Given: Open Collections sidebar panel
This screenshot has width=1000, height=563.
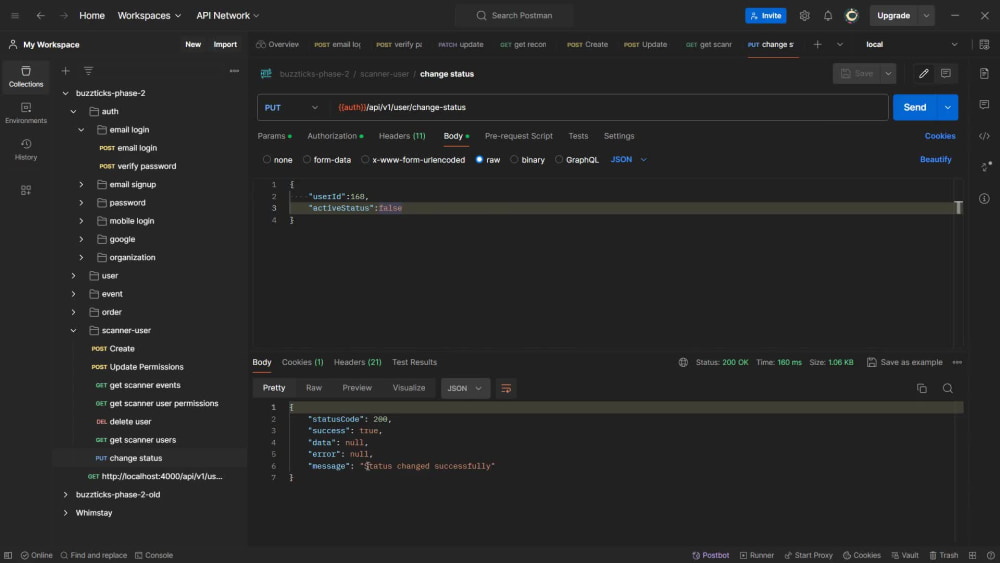Looking at the screenshot, I should click(26, 77).
